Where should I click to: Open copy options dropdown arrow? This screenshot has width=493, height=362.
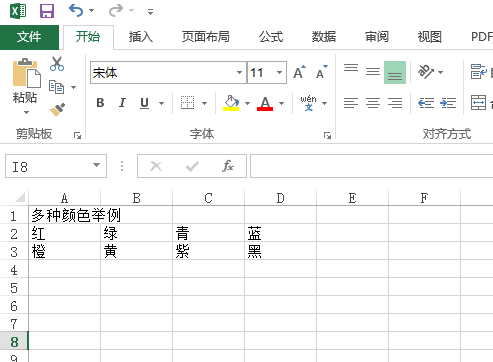tap(74, 87)
